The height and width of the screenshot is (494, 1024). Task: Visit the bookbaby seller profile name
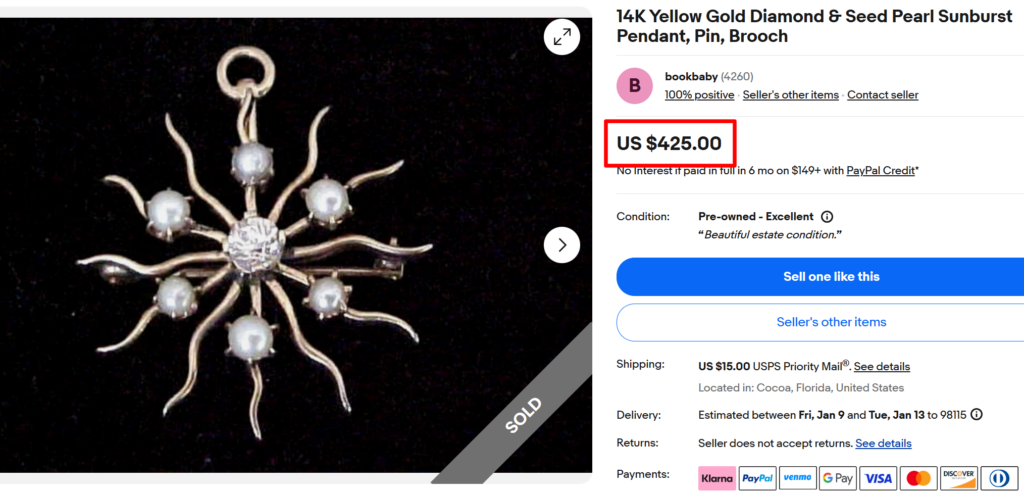(690, 76)
